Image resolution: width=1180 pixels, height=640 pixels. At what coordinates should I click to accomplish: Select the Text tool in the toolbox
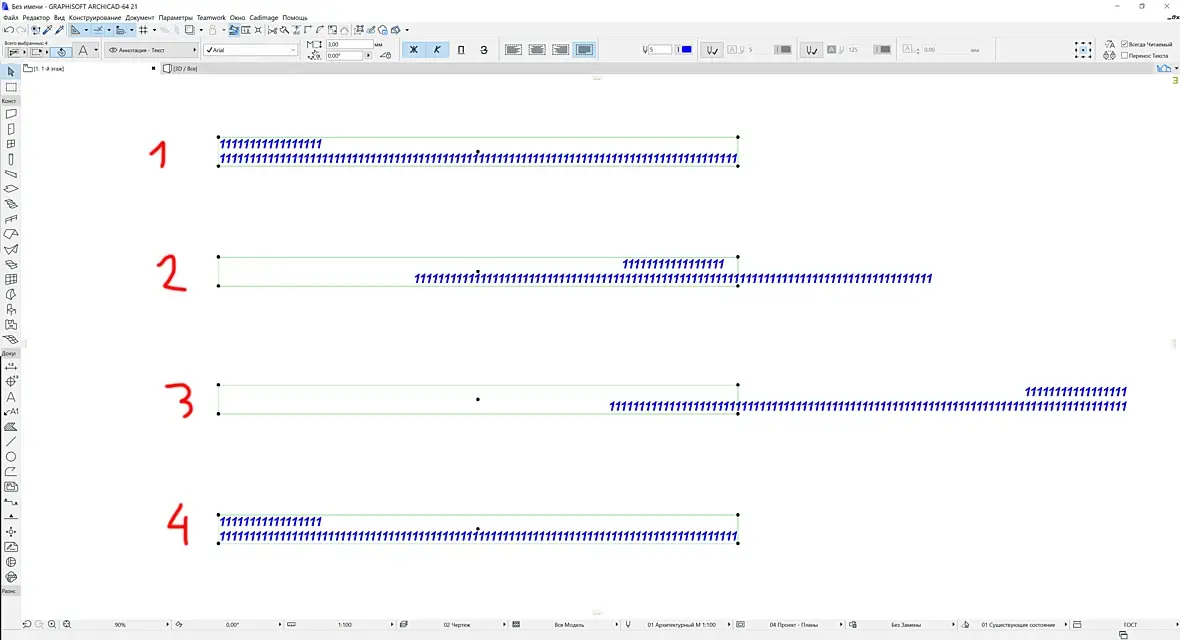click(11, 397)
